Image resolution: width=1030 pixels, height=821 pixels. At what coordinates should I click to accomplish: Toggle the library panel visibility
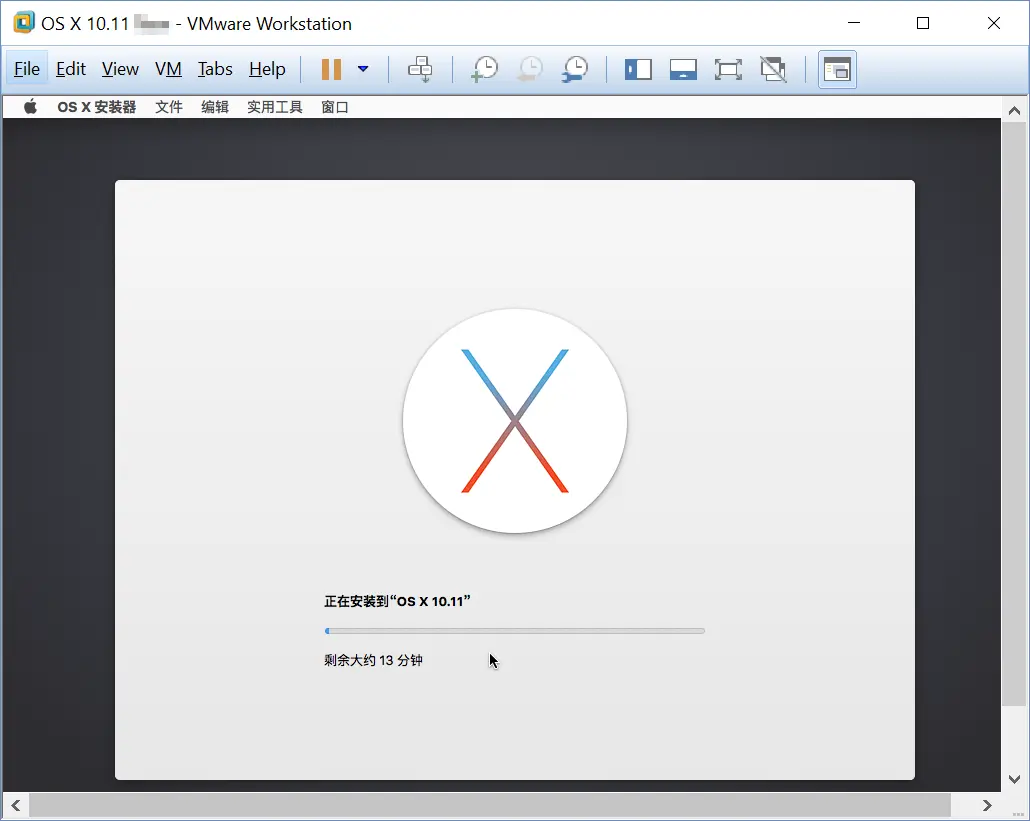[638, 69]
